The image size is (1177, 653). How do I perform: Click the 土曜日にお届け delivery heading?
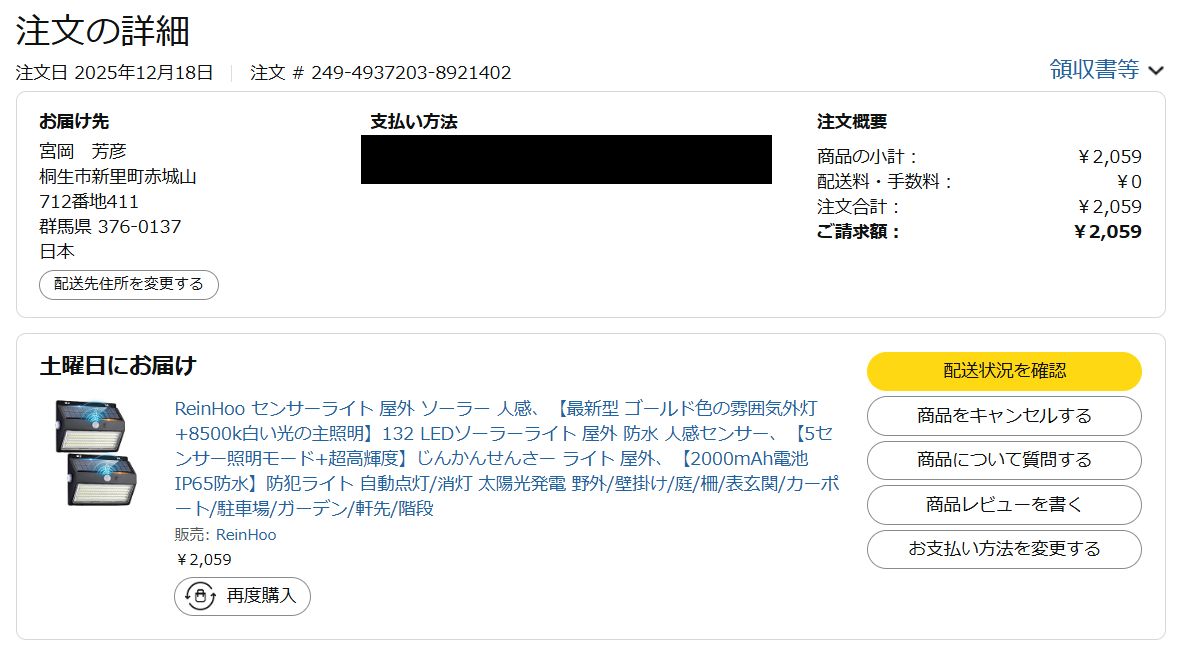[x=118, y=365]
